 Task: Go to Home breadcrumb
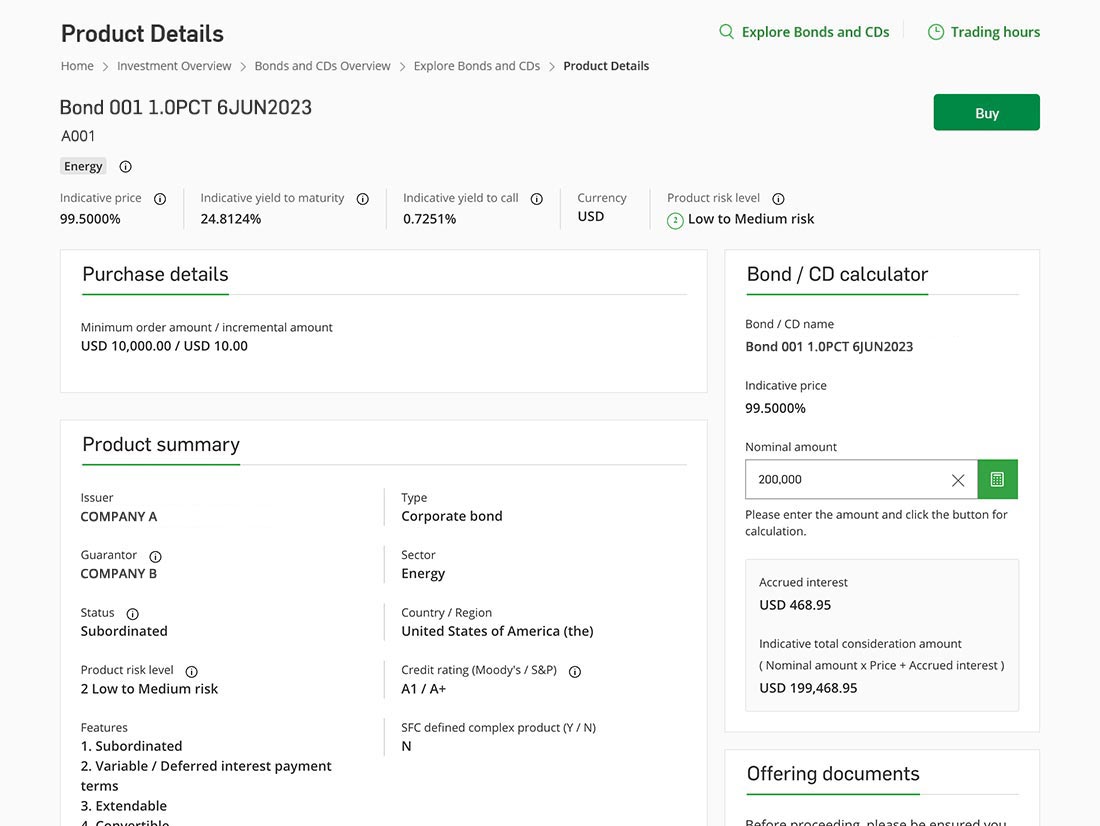click(77, 66)
